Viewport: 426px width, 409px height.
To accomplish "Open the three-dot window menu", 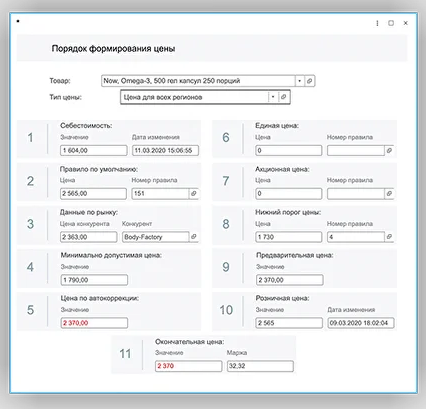I will click(x=377, y=23).
